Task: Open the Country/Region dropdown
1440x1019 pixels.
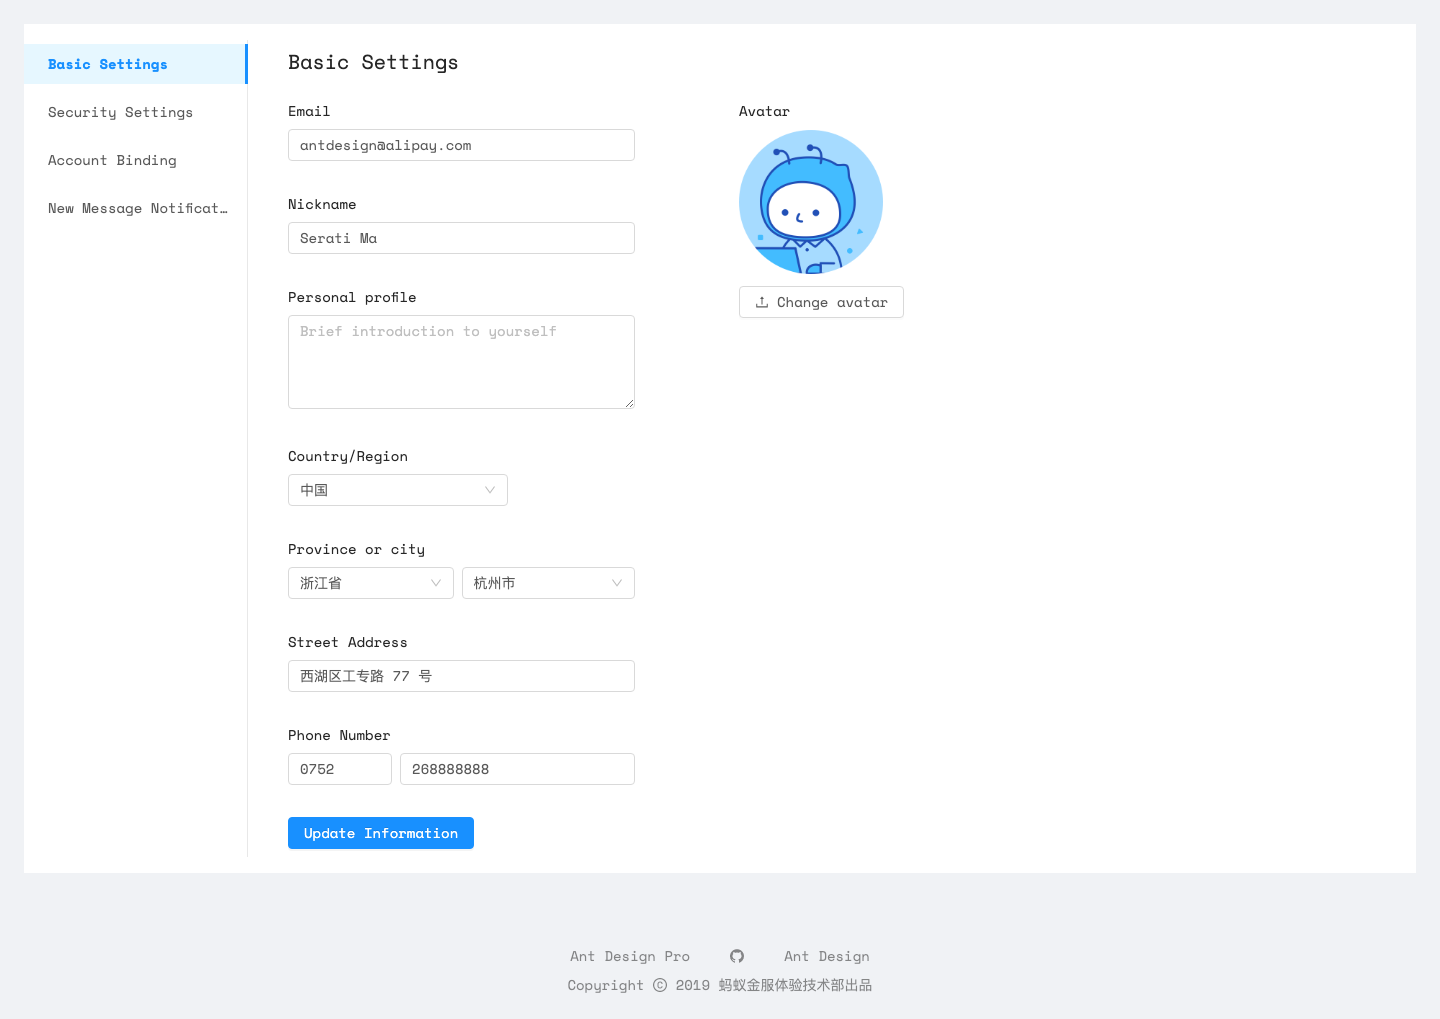Action: point(398,490)
